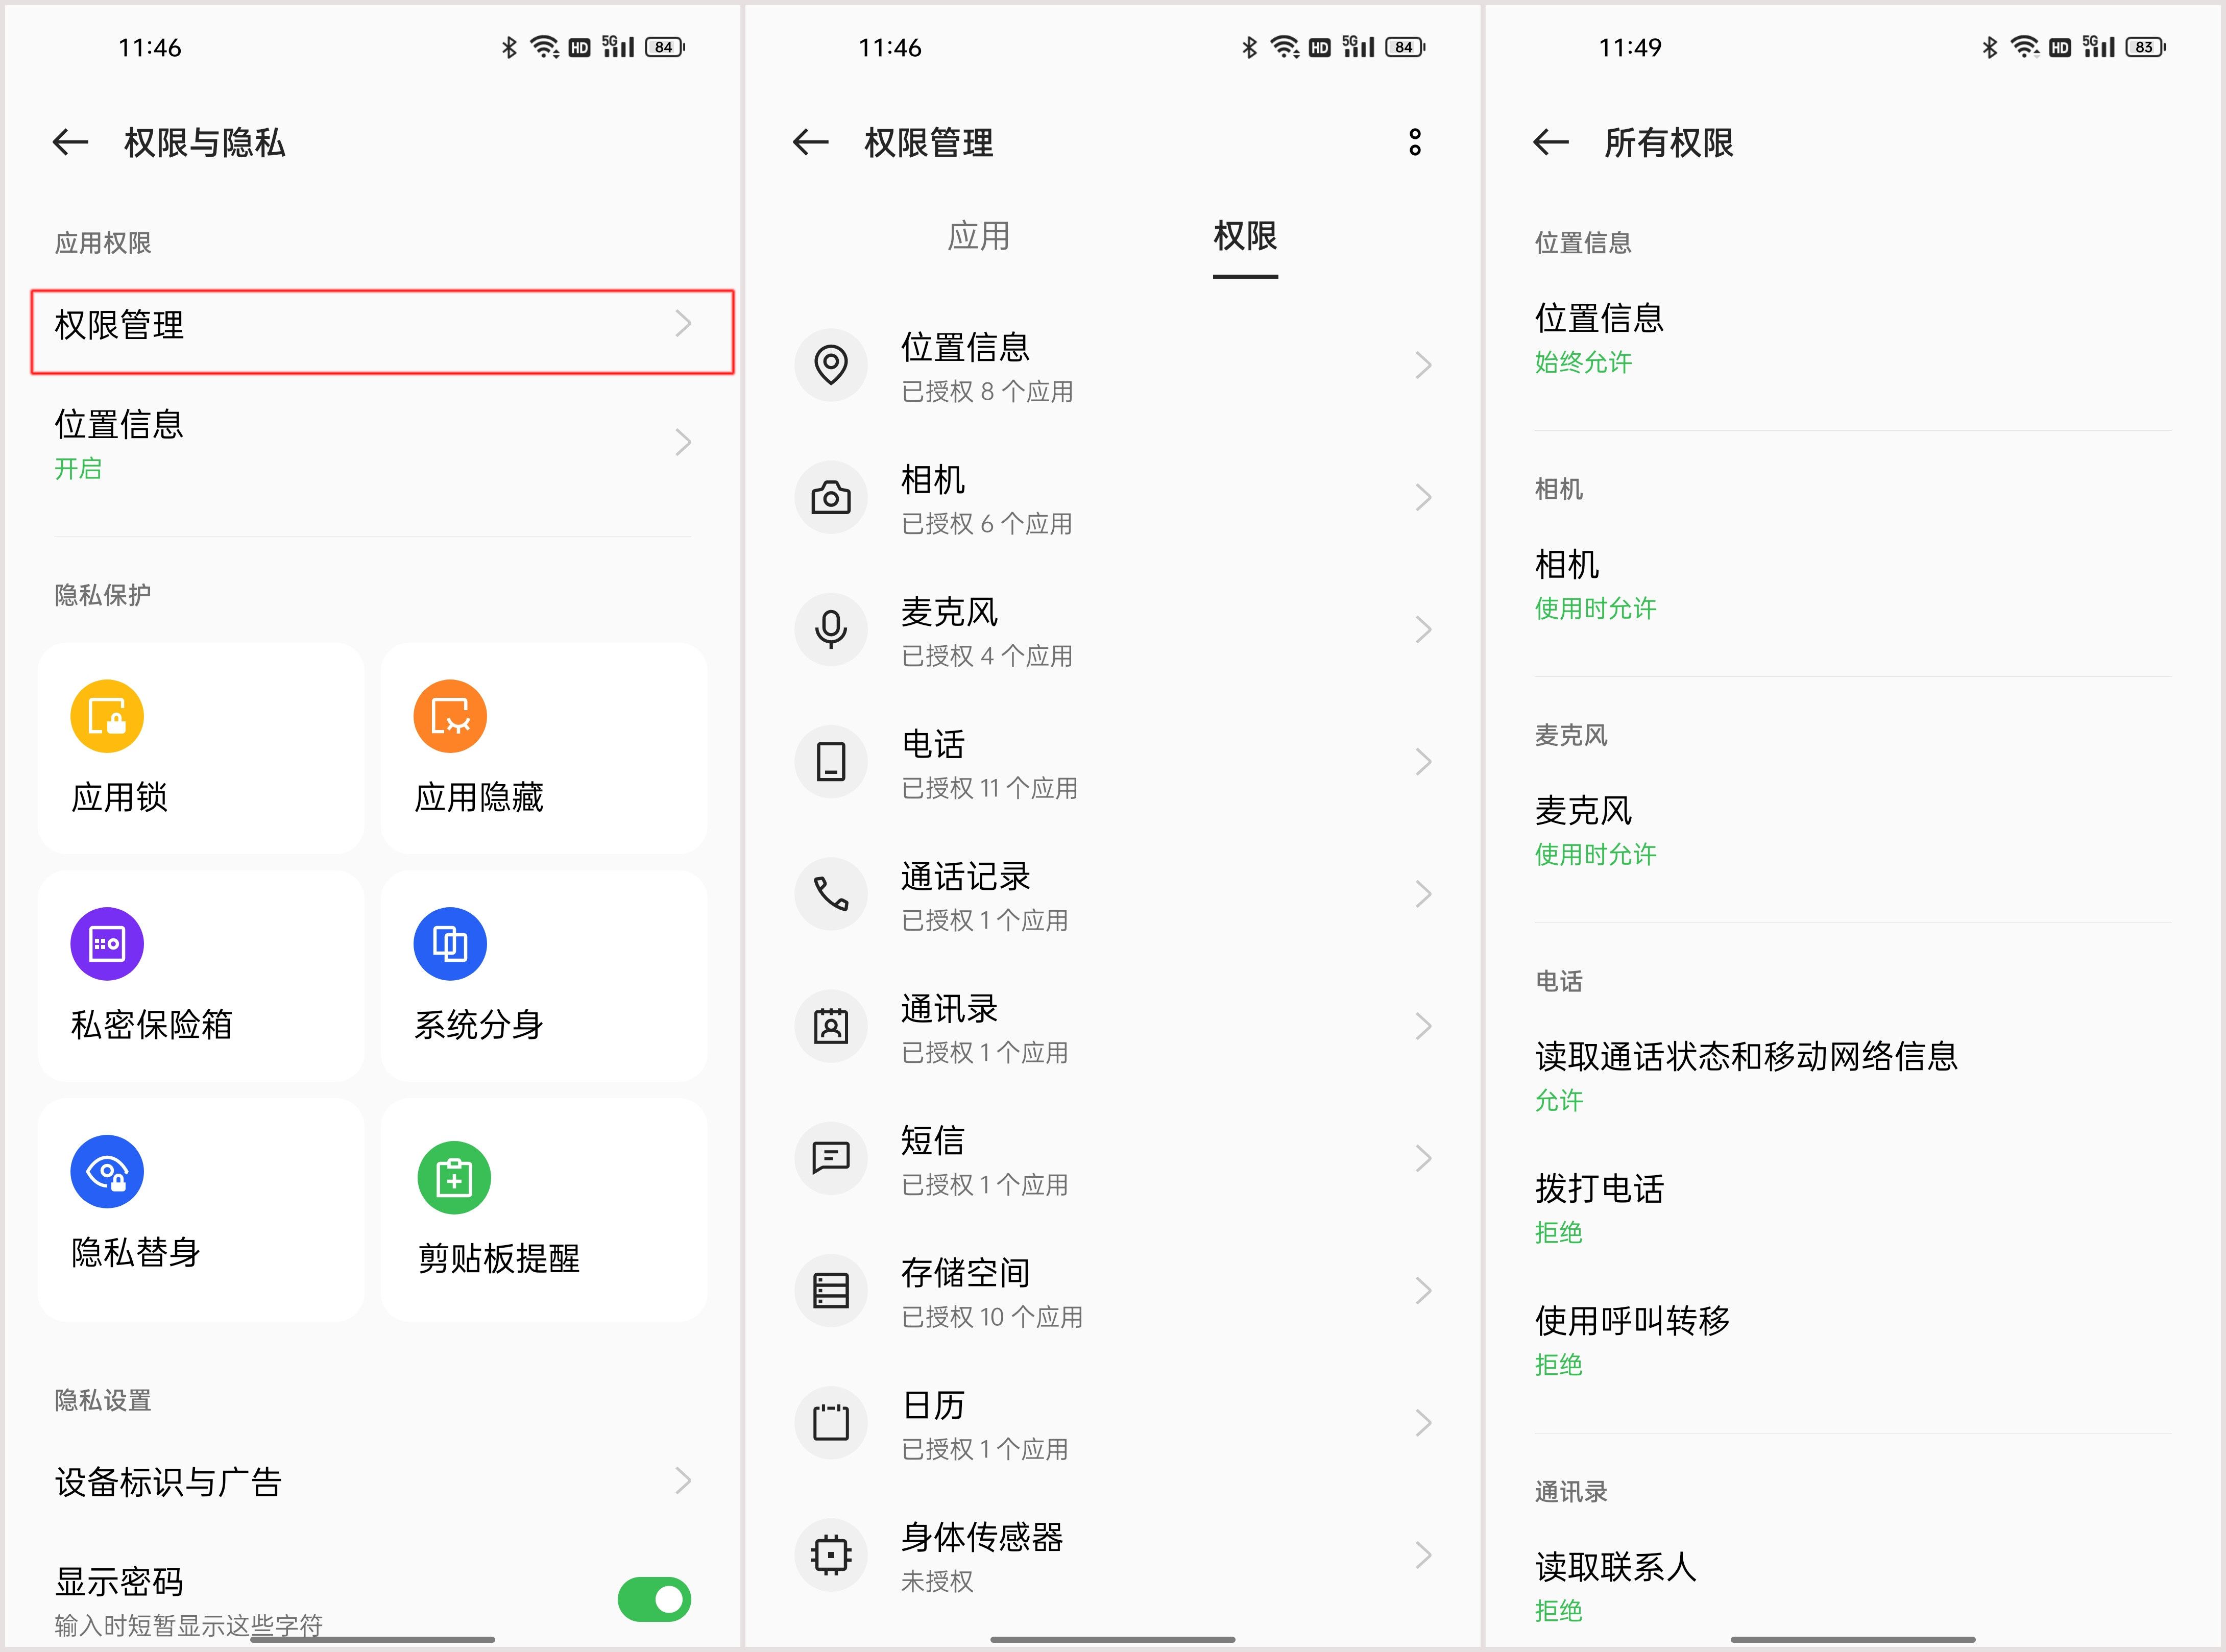Open 通讯录 已授权 1 个应用 row
This screenshot has width=2226, height=1652.
[x=1113, y=1026]
